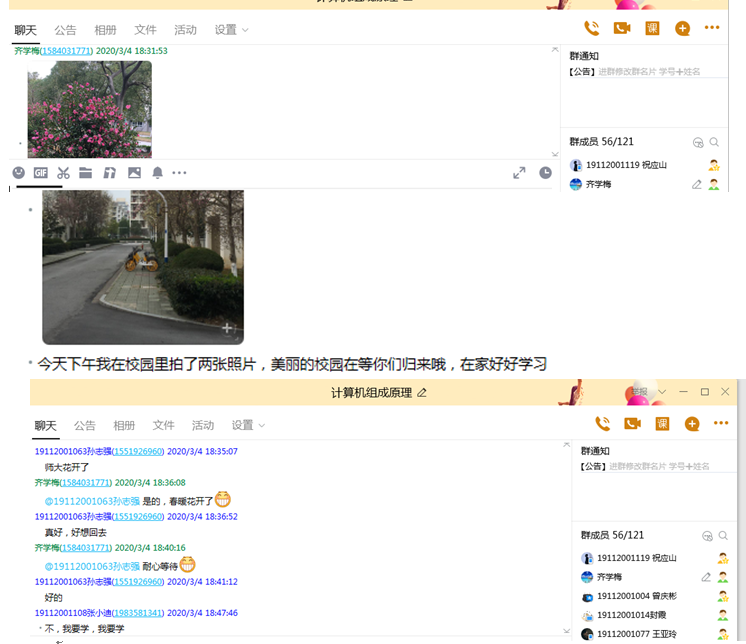The image size is (746, 644).
Task: Switch to 公告 tab in lower window
Action: [85, 425]
